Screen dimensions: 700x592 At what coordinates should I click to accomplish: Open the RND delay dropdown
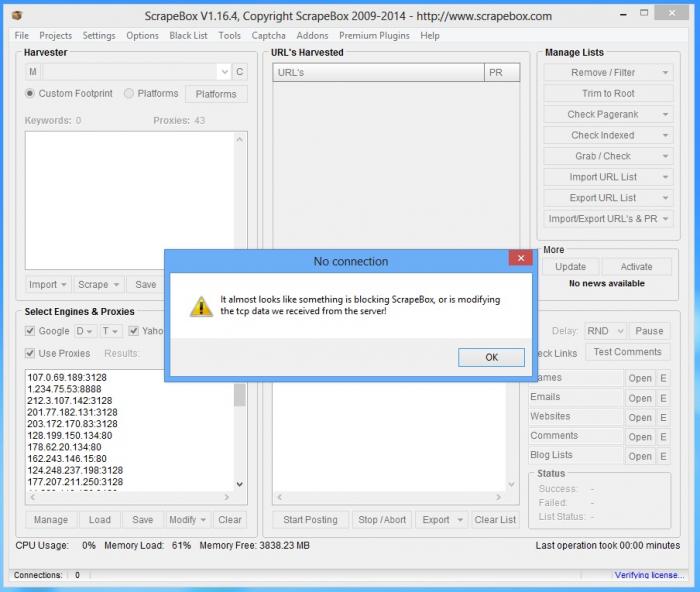[605, 331]
